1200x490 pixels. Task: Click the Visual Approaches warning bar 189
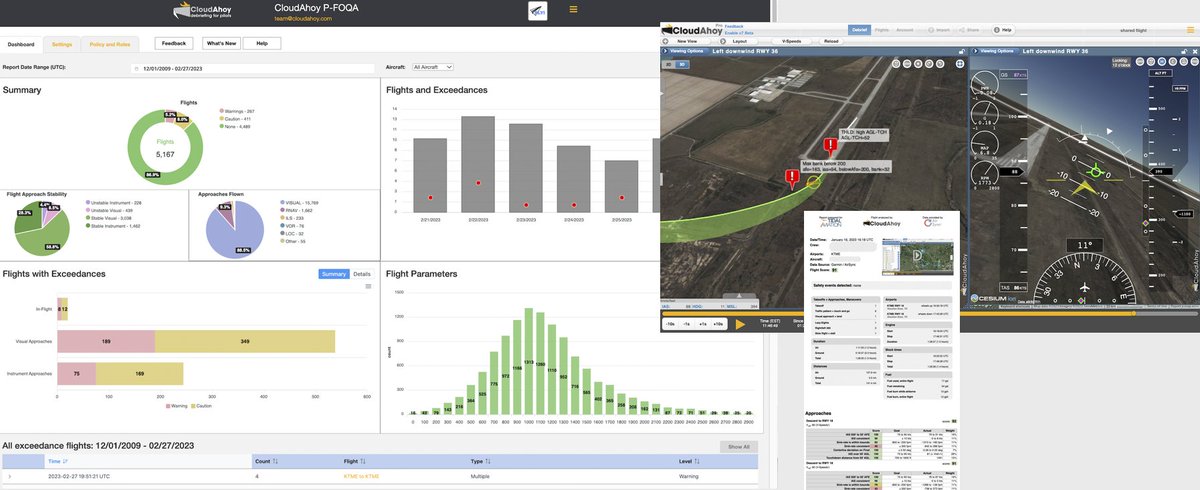pyautogui.click(x=106, y=342)
